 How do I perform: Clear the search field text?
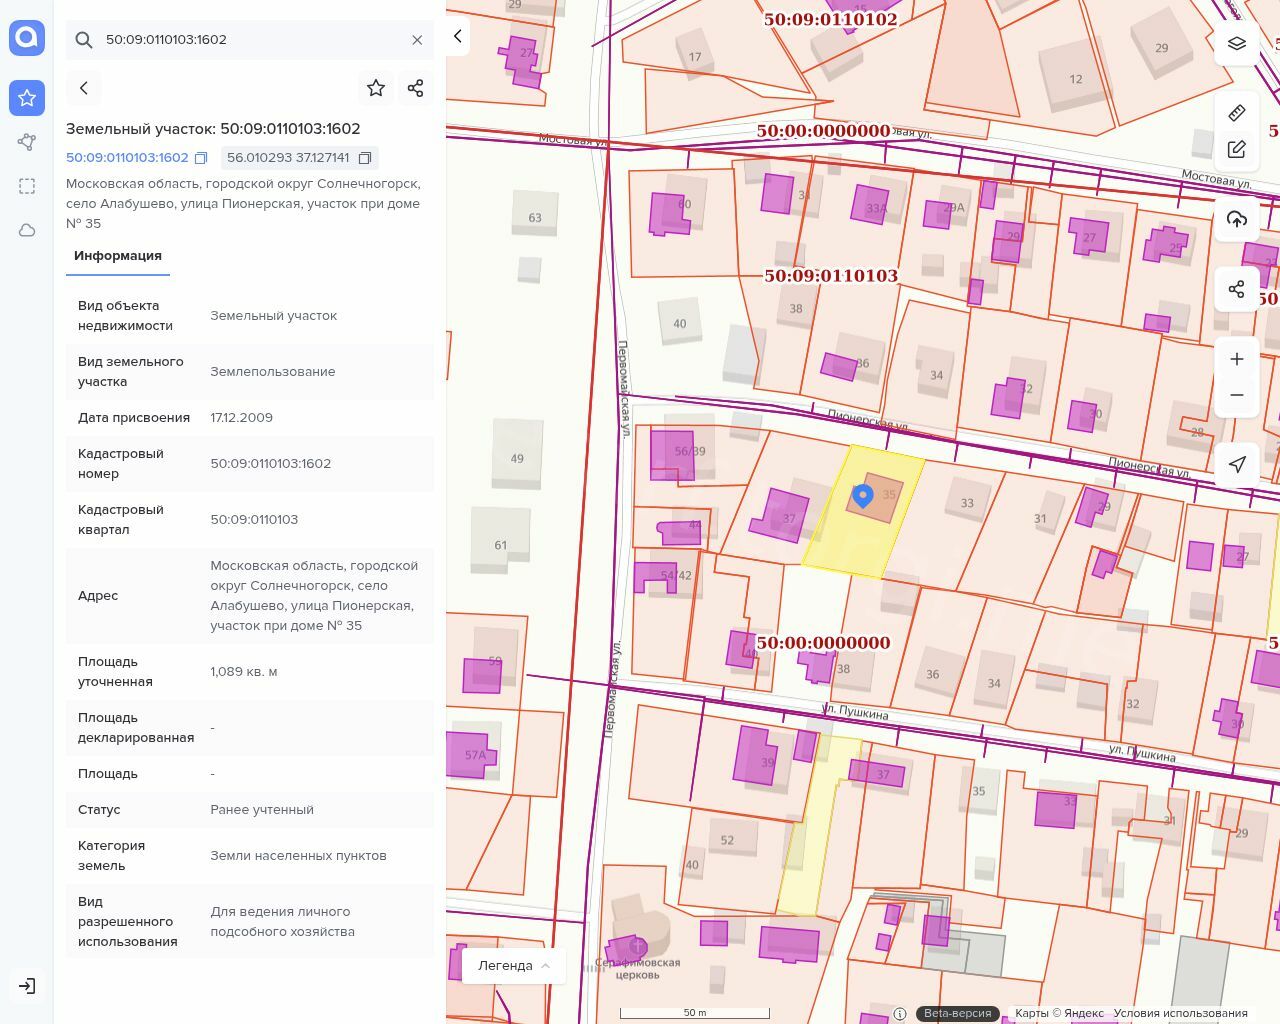(x=417, y=40)
